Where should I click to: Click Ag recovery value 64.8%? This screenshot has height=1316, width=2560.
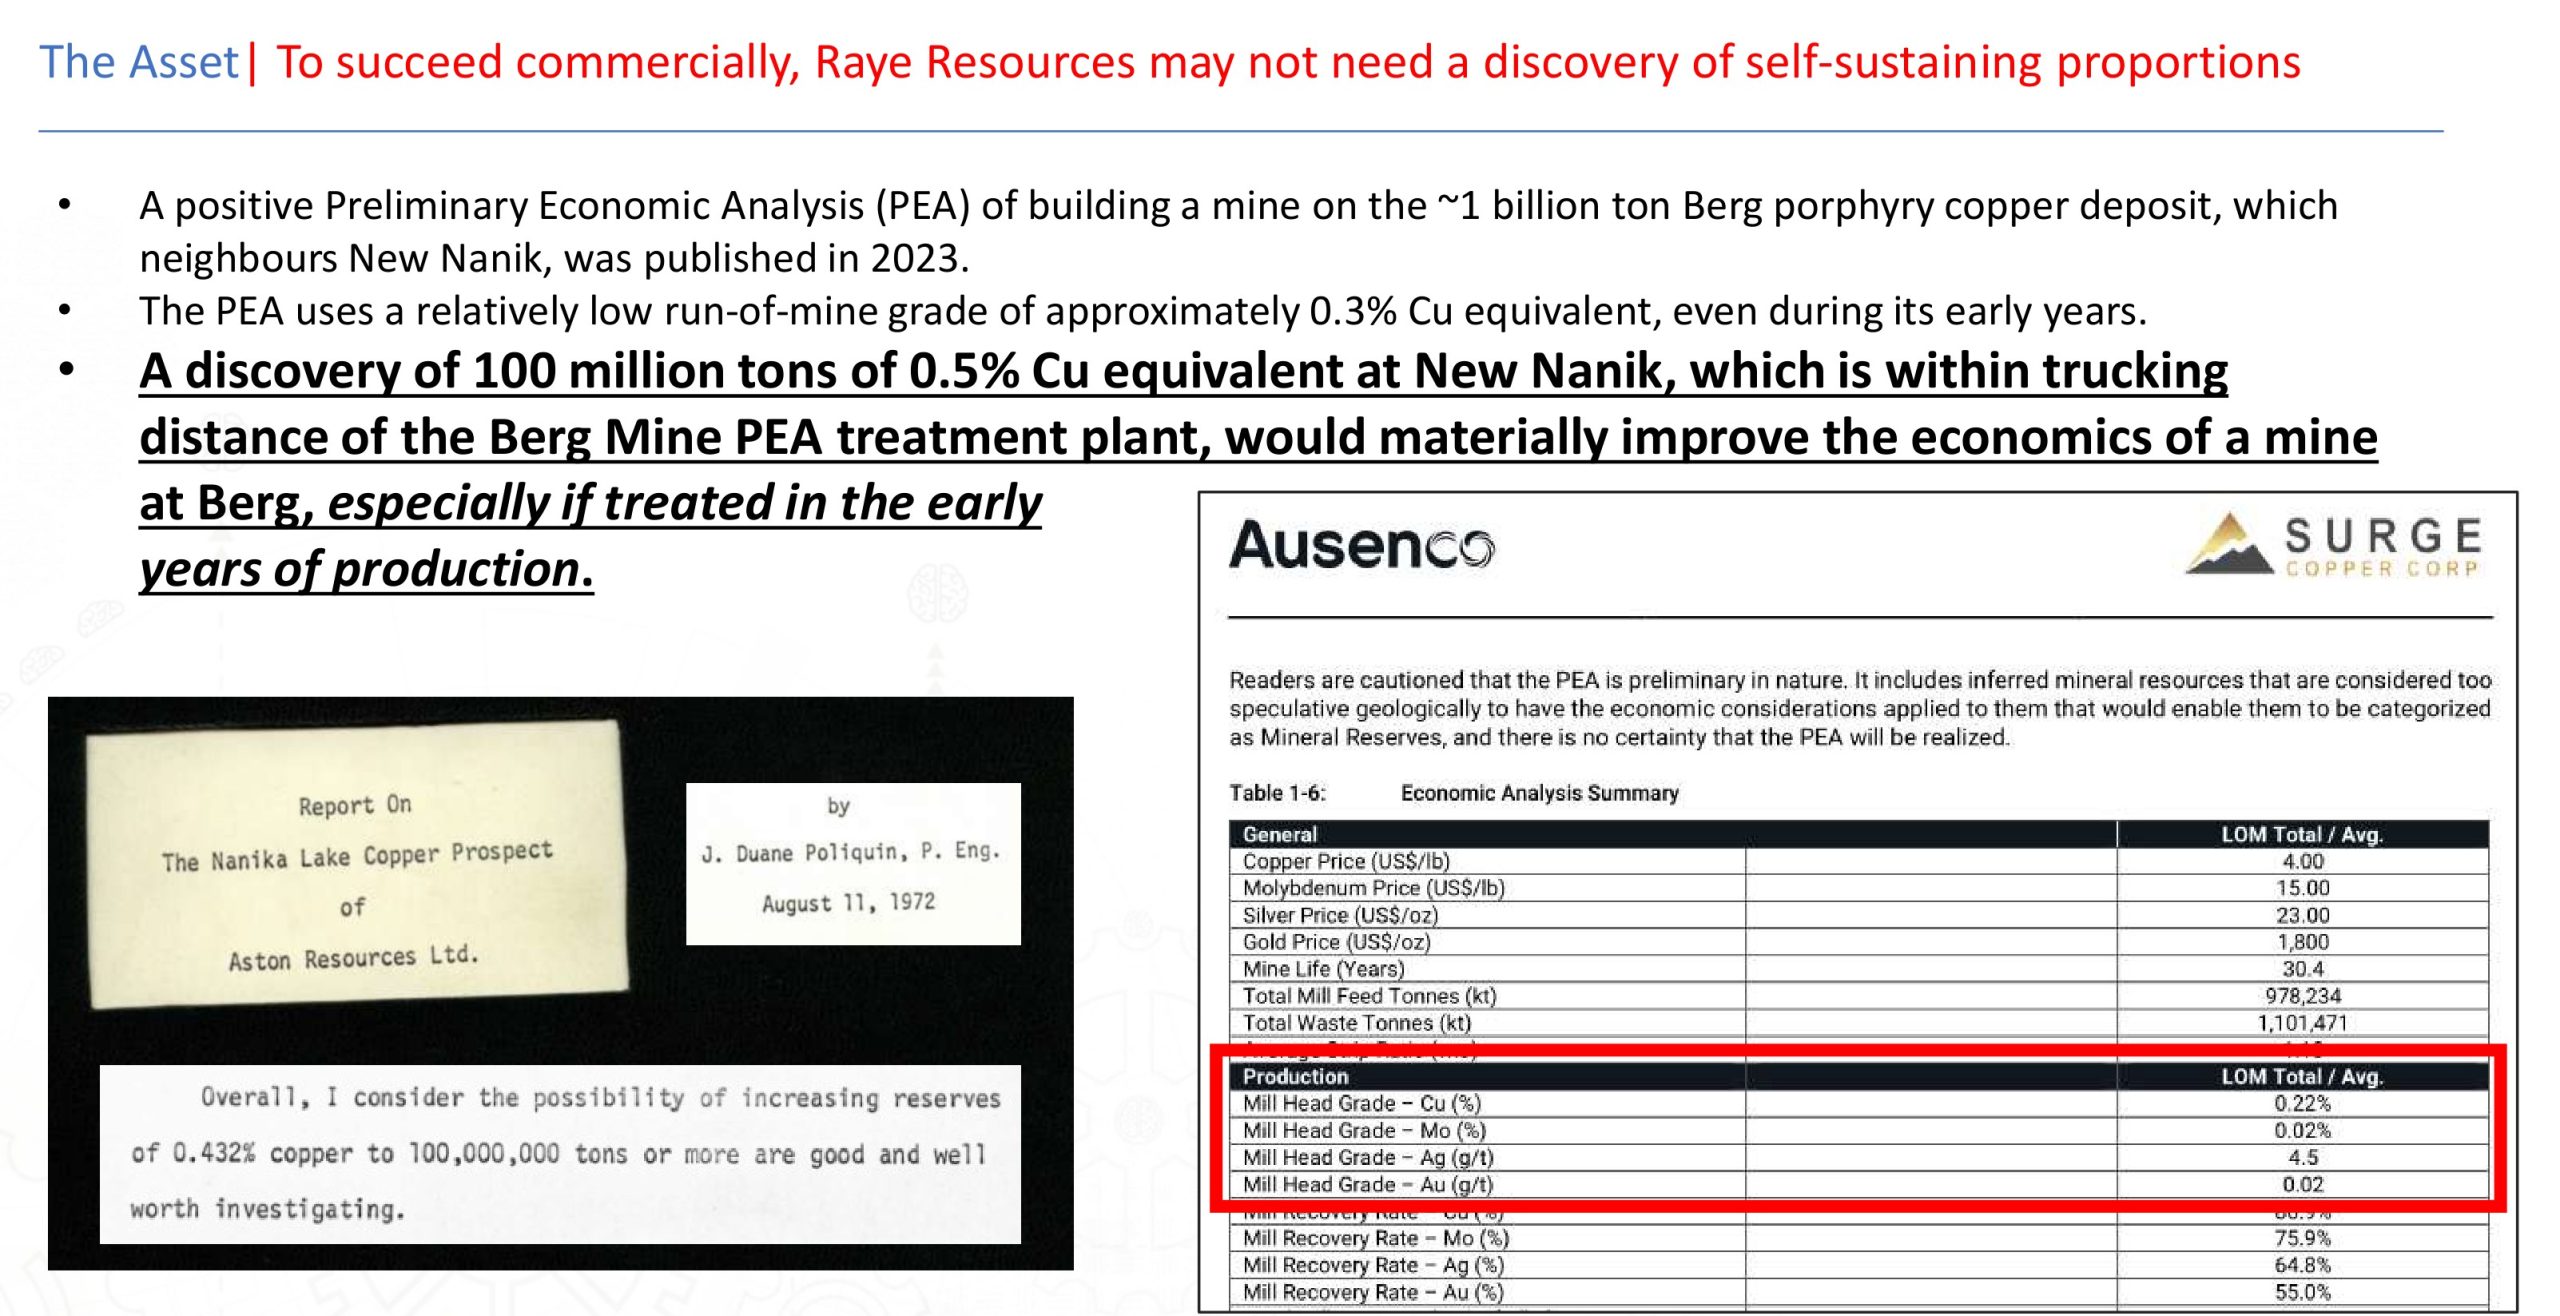point(2303,1266)
